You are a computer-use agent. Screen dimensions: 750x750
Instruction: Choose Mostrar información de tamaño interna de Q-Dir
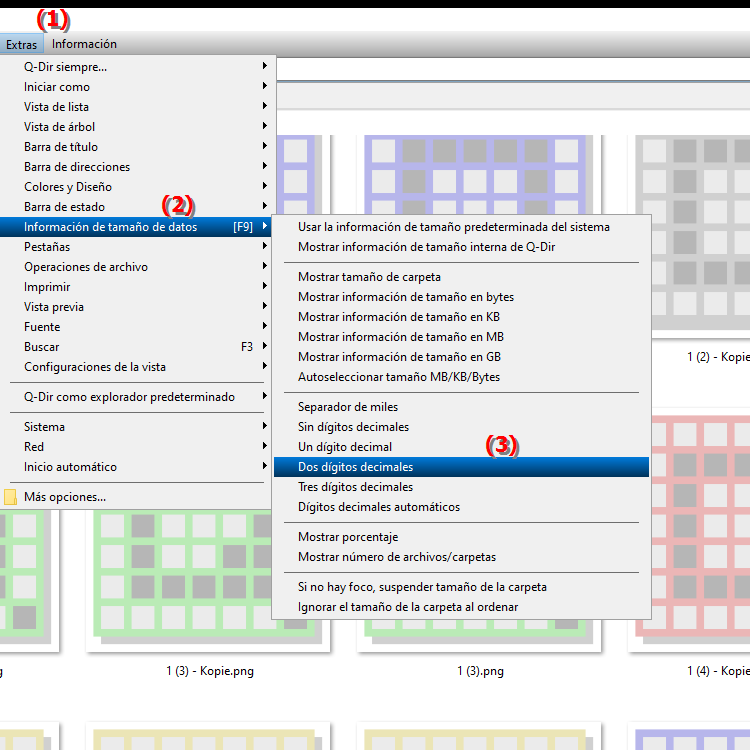click(461, 247)
